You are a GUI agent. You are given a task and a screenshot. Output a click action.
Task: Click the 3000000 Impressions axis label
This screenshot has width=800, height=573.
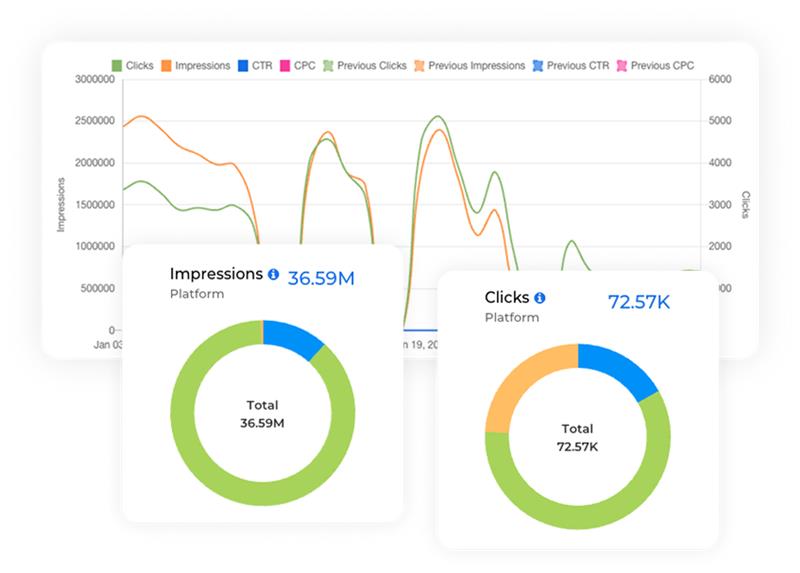point(95,79)
